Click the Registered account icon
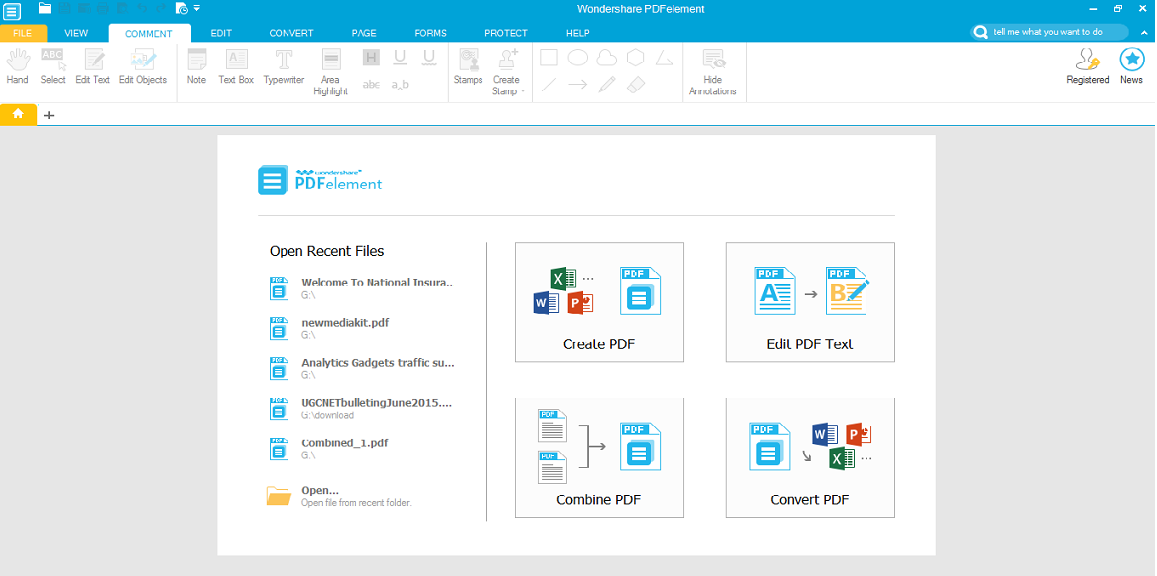The width and height of the screenshot is (1157, 576). (x=1088, y=67)
